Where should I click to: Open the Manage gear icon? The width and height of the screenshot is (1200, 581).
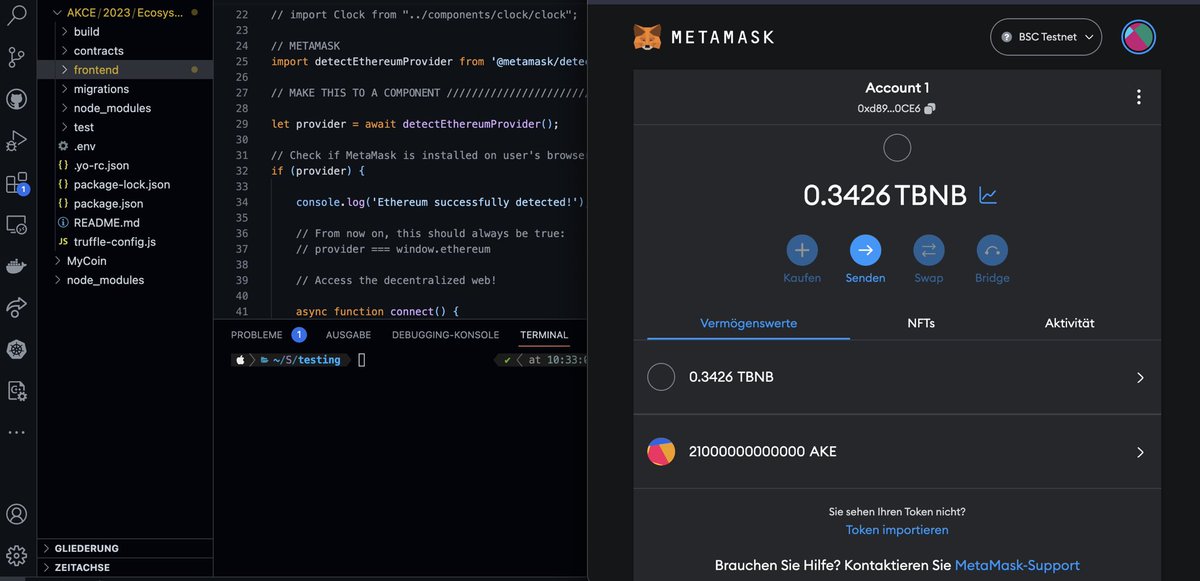pos(16,555)
